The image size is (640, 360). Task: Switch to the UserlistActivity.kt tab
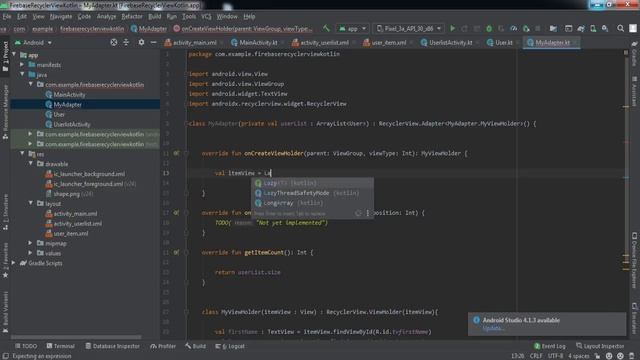(450, 42)
